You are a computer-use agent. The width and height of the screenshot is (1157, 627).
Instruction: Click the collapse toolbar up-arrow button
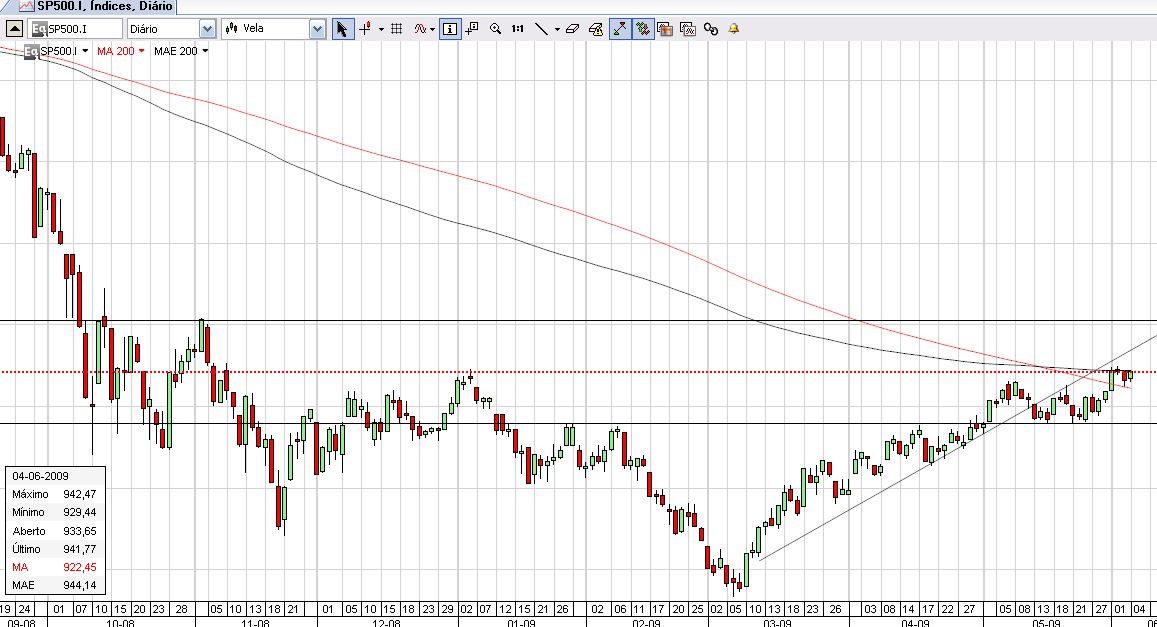14,29
